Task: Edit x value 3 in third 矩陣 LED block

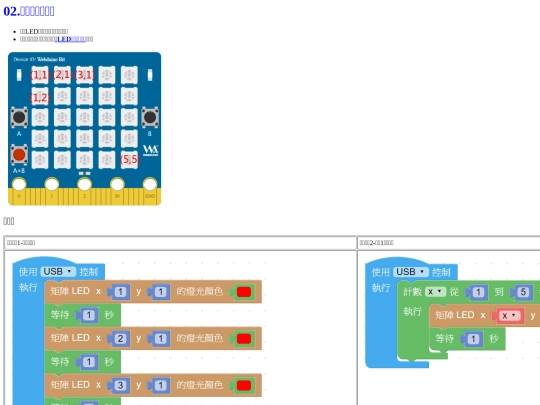Action: click(120, 385)
